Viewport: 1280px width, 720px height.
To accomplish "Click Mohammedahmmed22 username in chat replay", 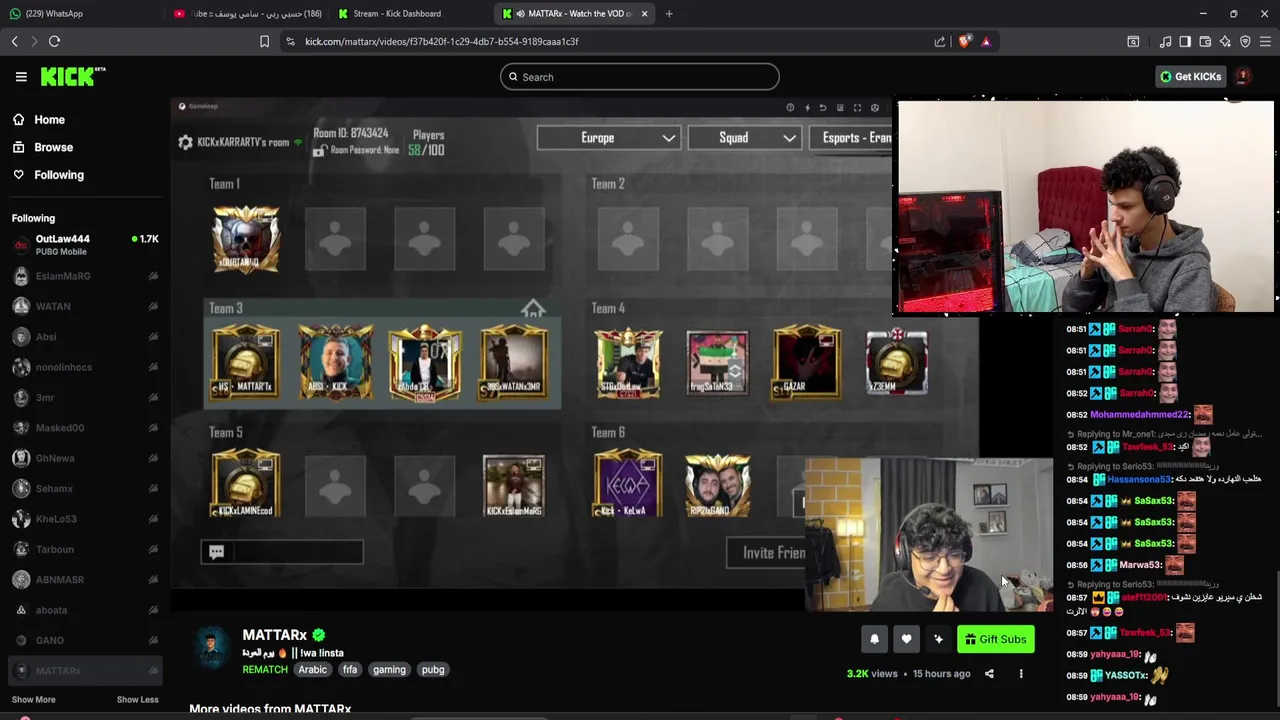I will [x=1140, y=414].
